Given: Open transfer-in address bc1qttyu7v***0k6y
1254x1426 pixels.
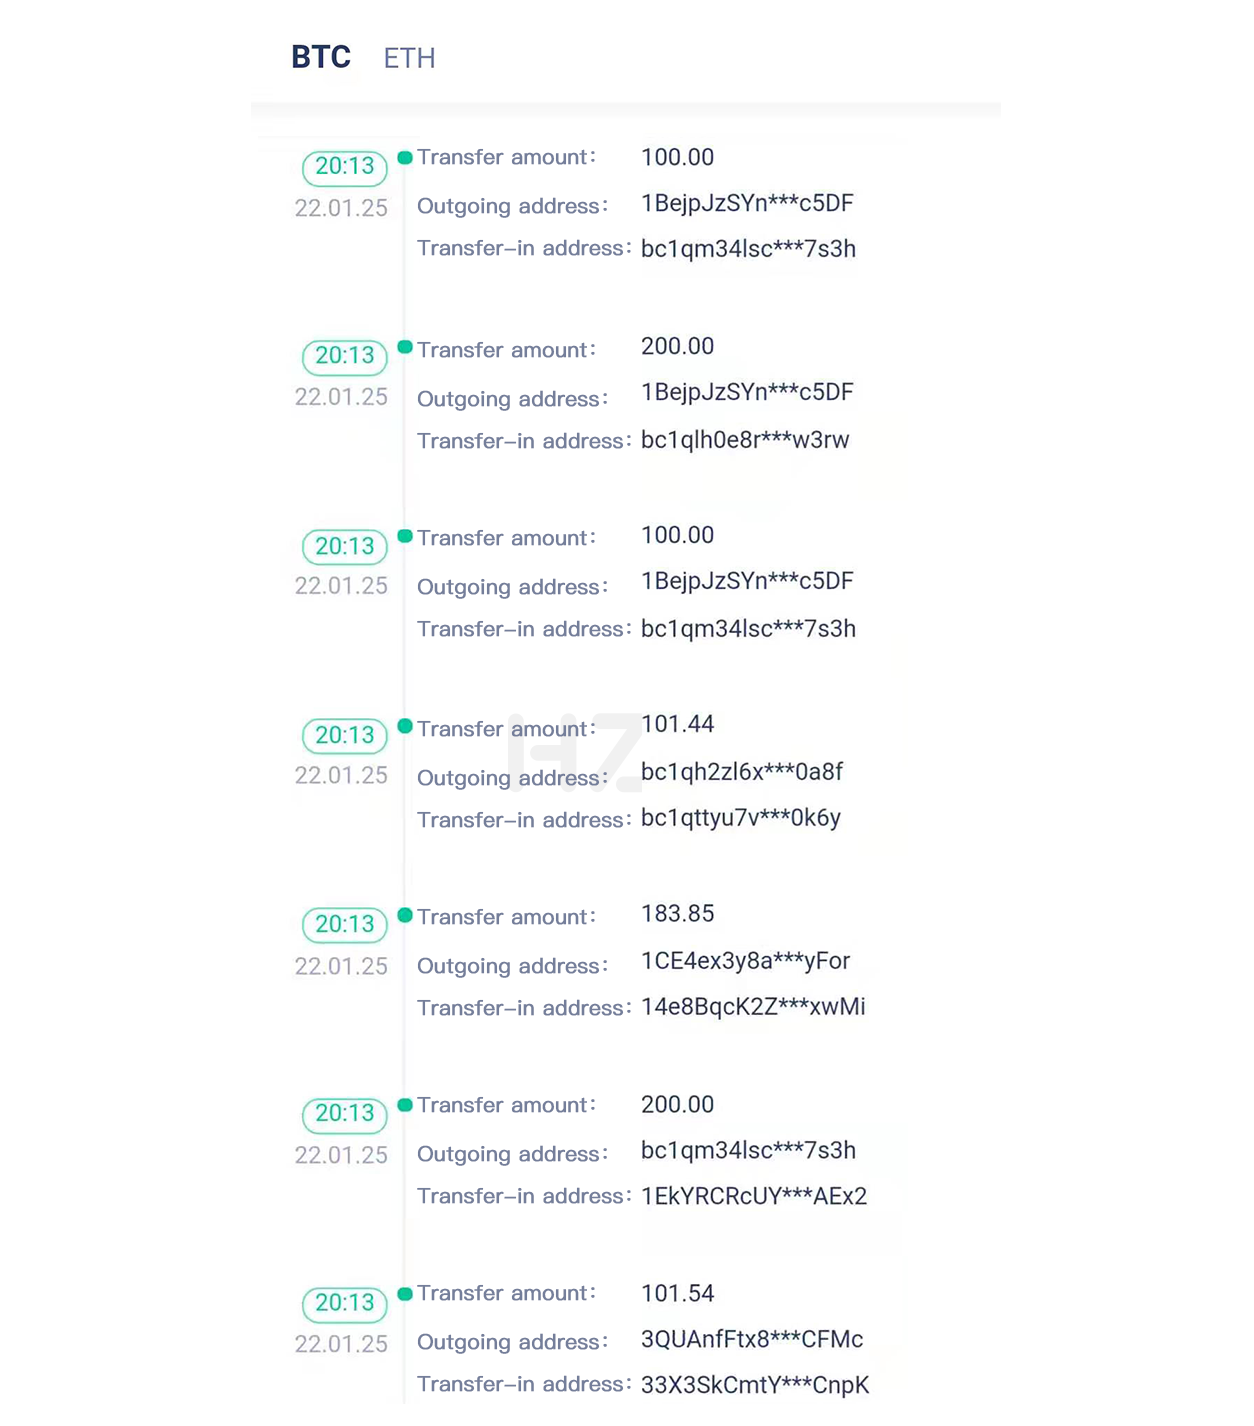Looking at the screenshot, I should click(x=741, y=818).
